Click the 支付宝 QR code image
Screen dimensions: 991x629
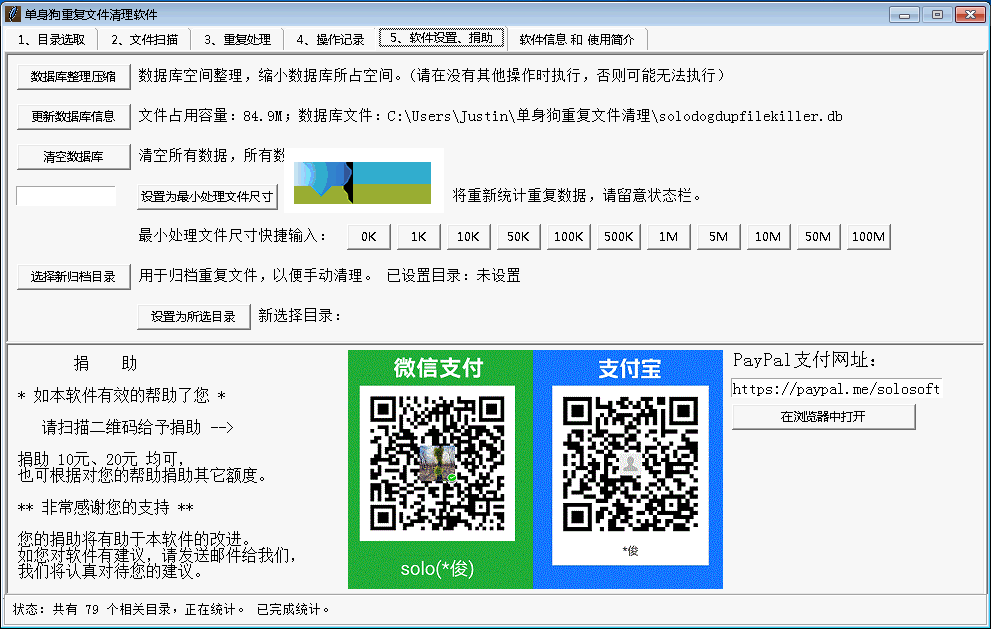[x=630, y=465]
